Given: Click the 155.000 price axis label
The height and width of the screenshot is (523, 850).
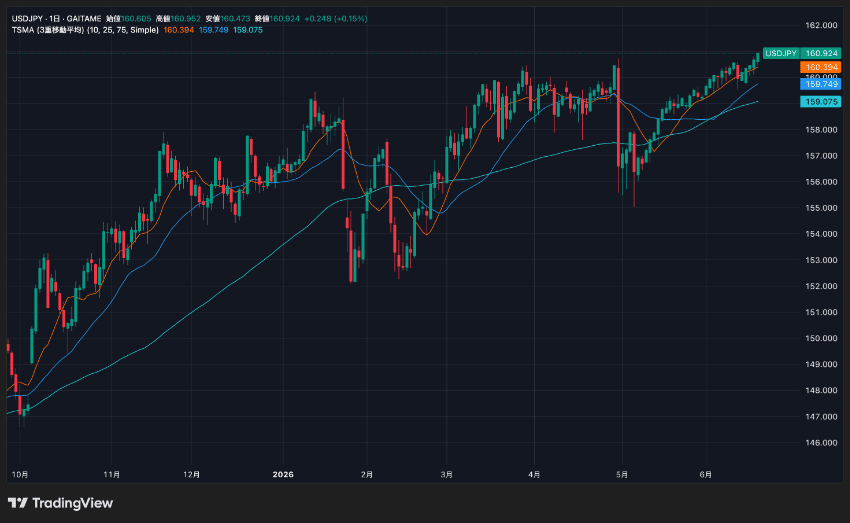Looking at the screenshot, I should (821, 208).
